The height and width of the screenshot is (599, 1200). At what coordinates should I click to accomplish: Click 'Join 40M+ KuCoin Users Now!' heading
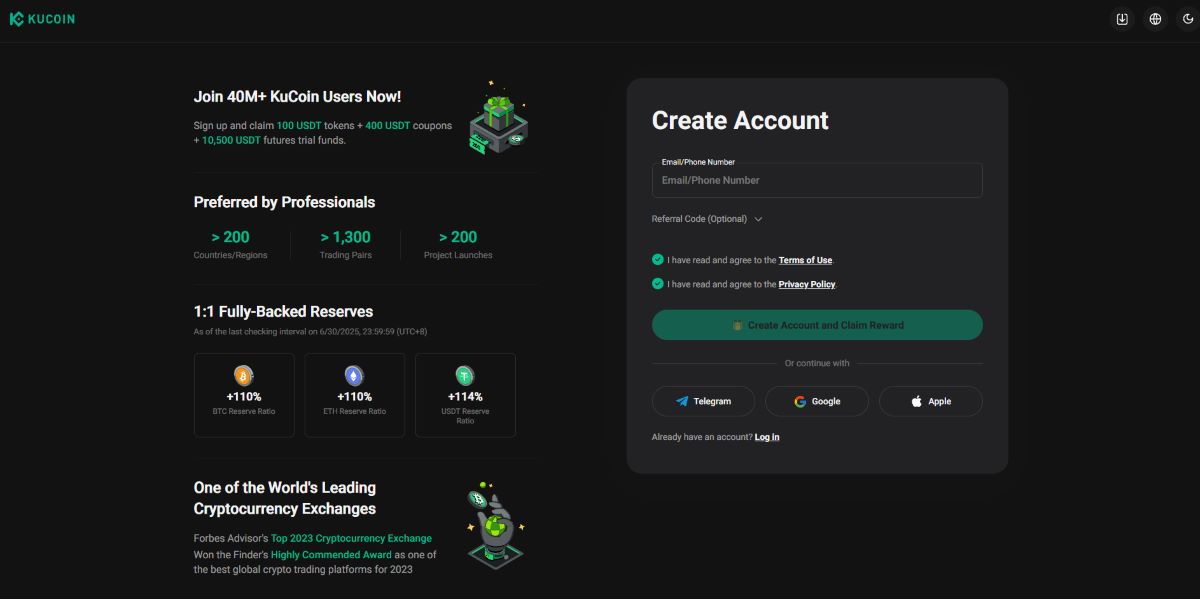click(297, 97)
